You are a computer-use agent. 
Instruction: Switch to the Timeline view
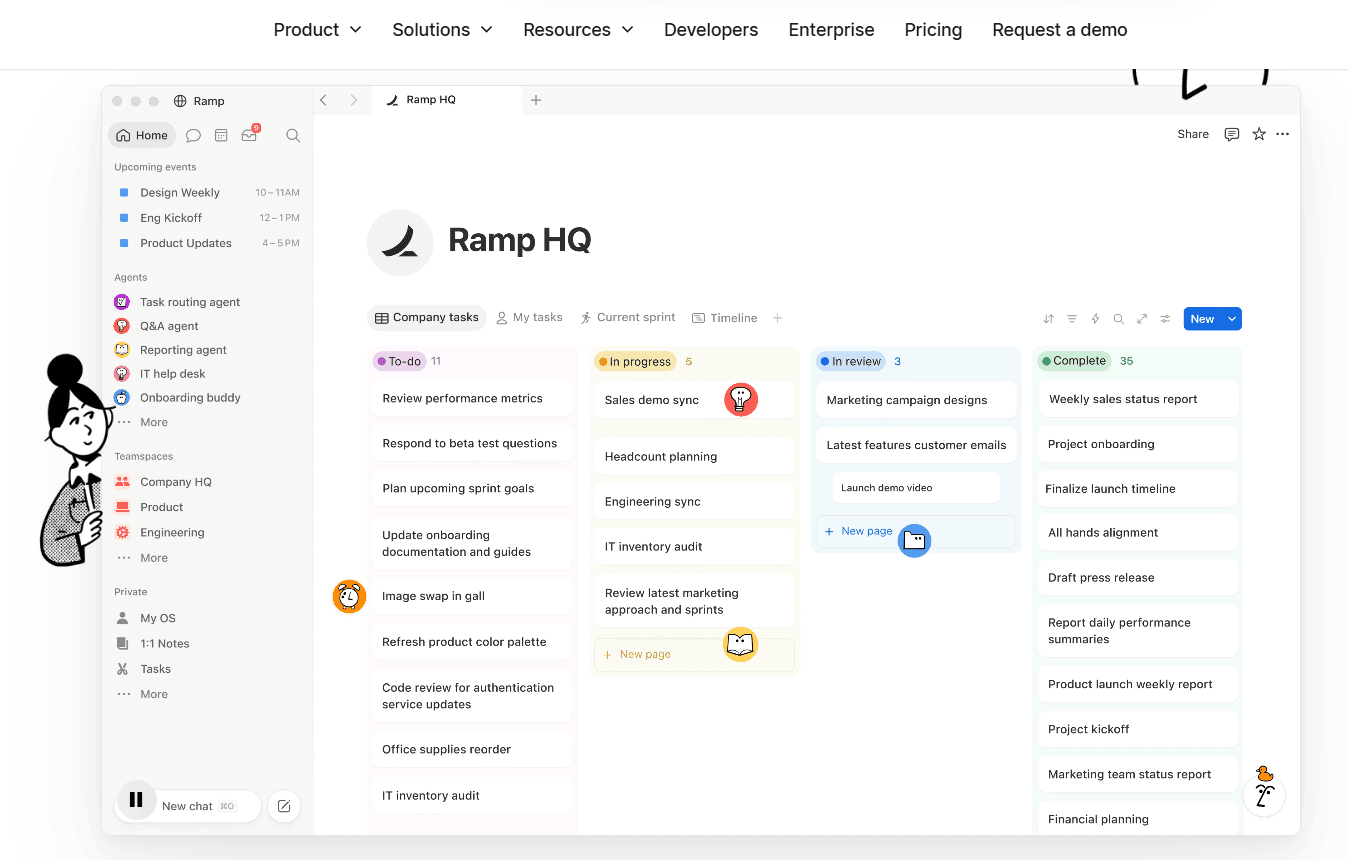pyautogui.click(x=725, y=318)
